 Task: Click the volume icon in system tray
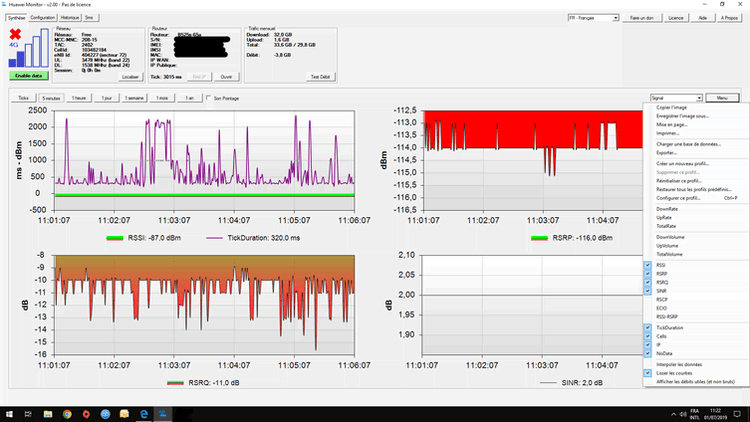(x=683, y=414)
